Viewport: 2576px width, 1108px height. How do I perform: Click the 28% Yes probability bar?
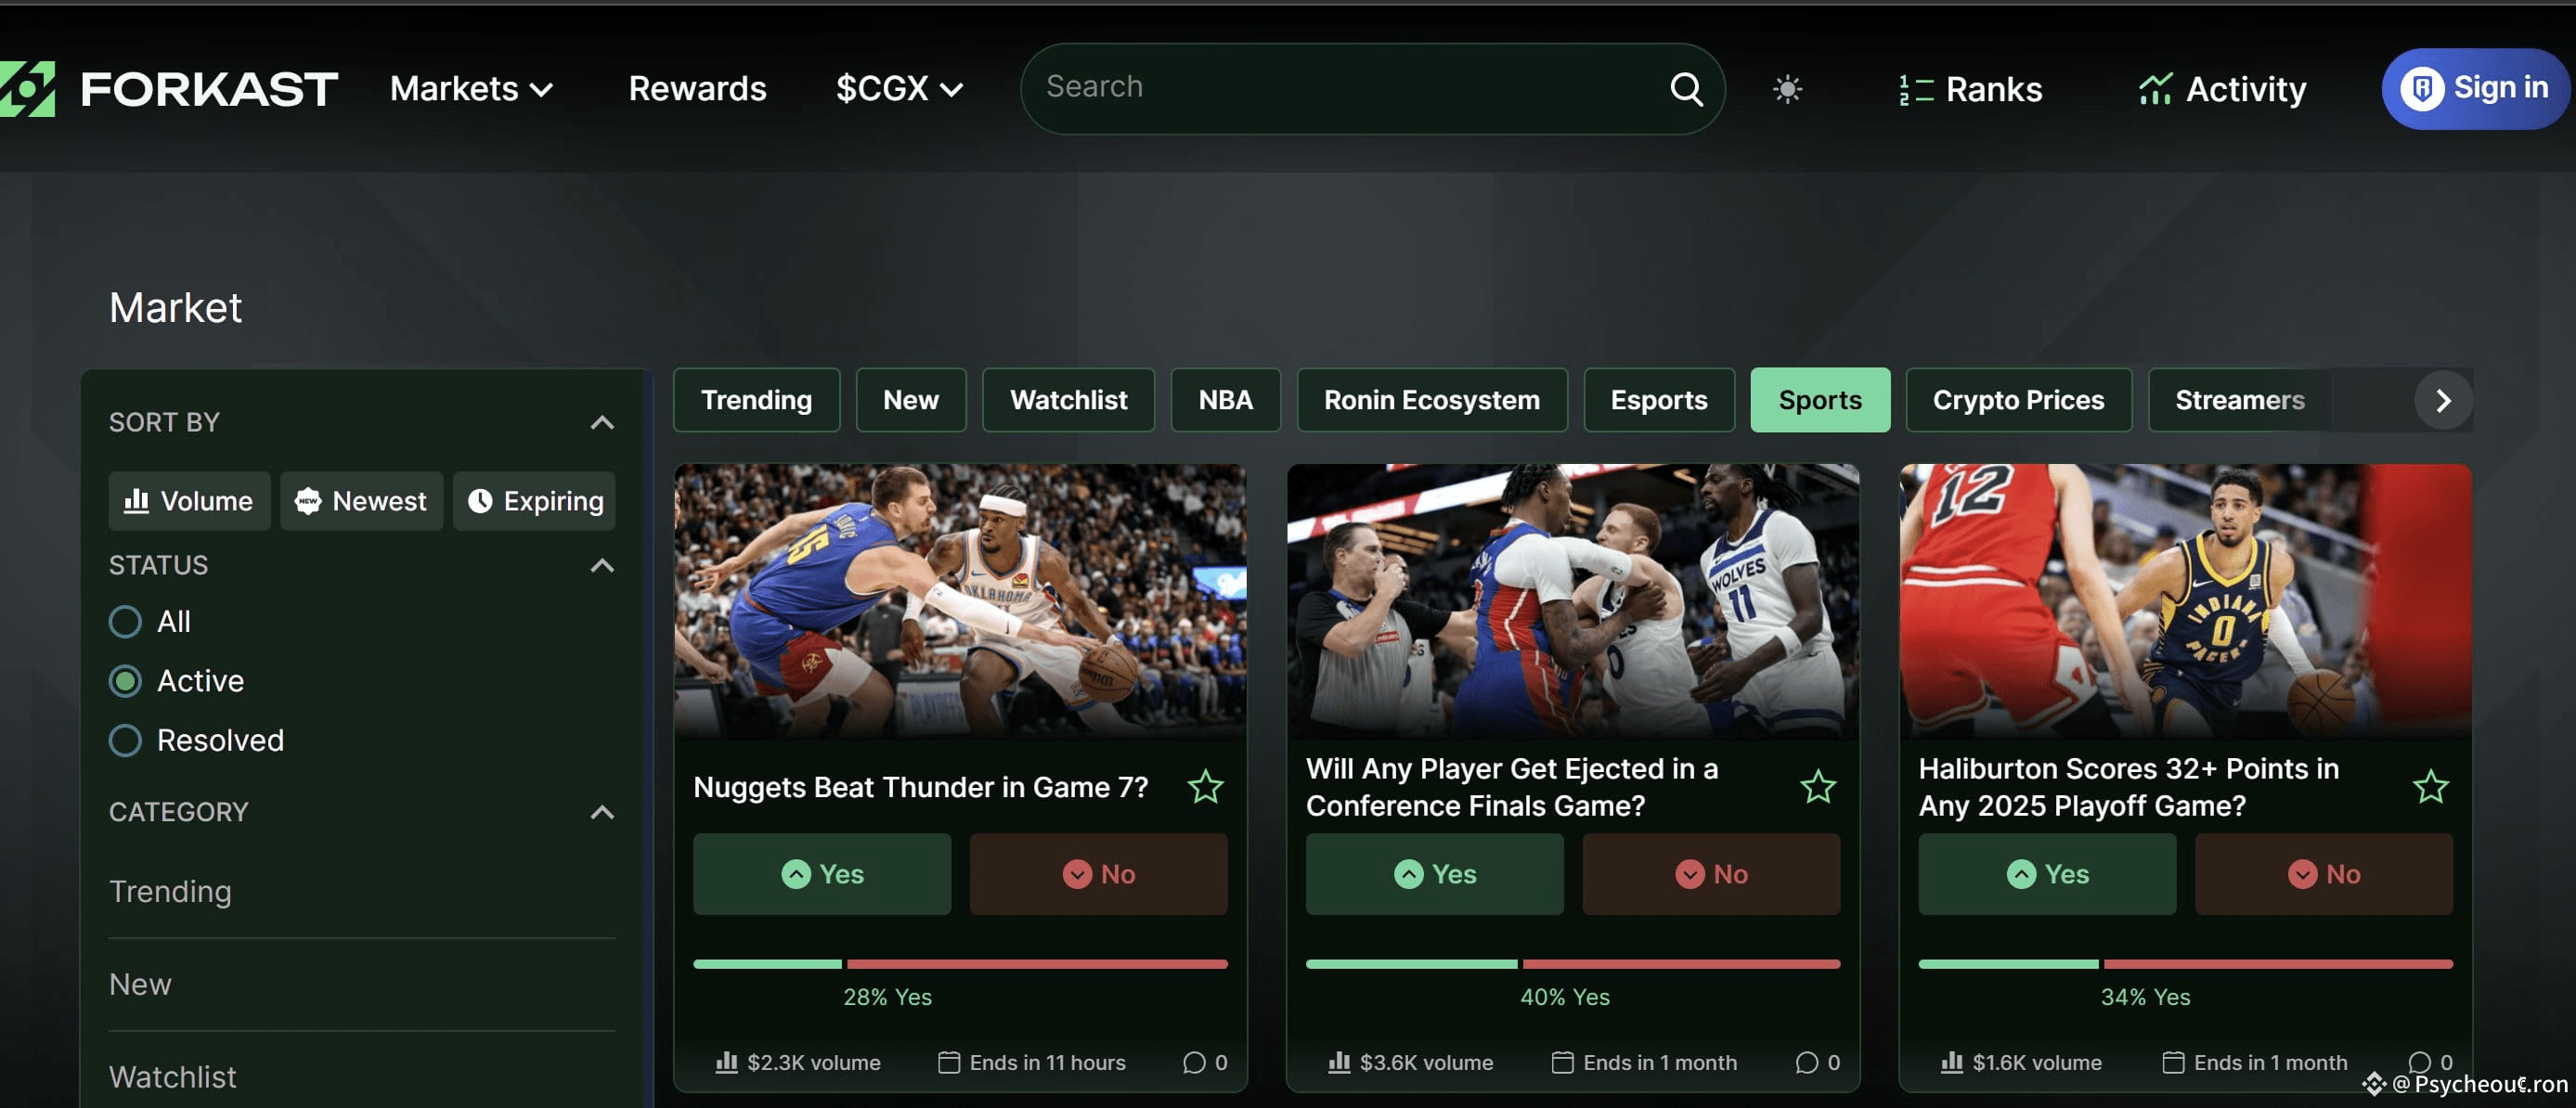tap(960, 964)
